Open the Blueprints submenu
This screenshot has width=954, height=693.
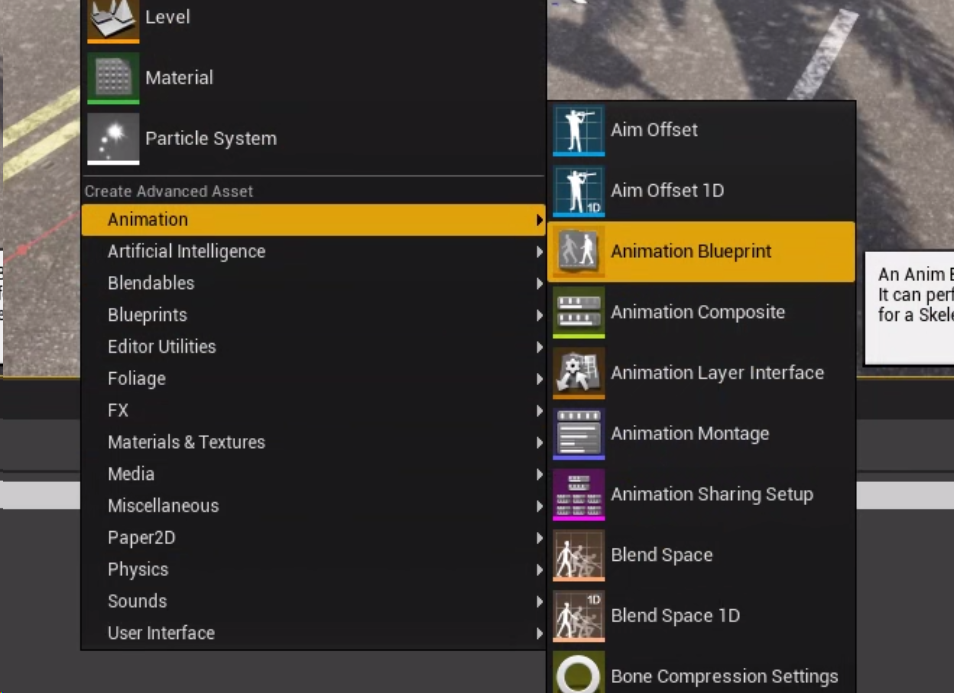click(x=147, y=315)
